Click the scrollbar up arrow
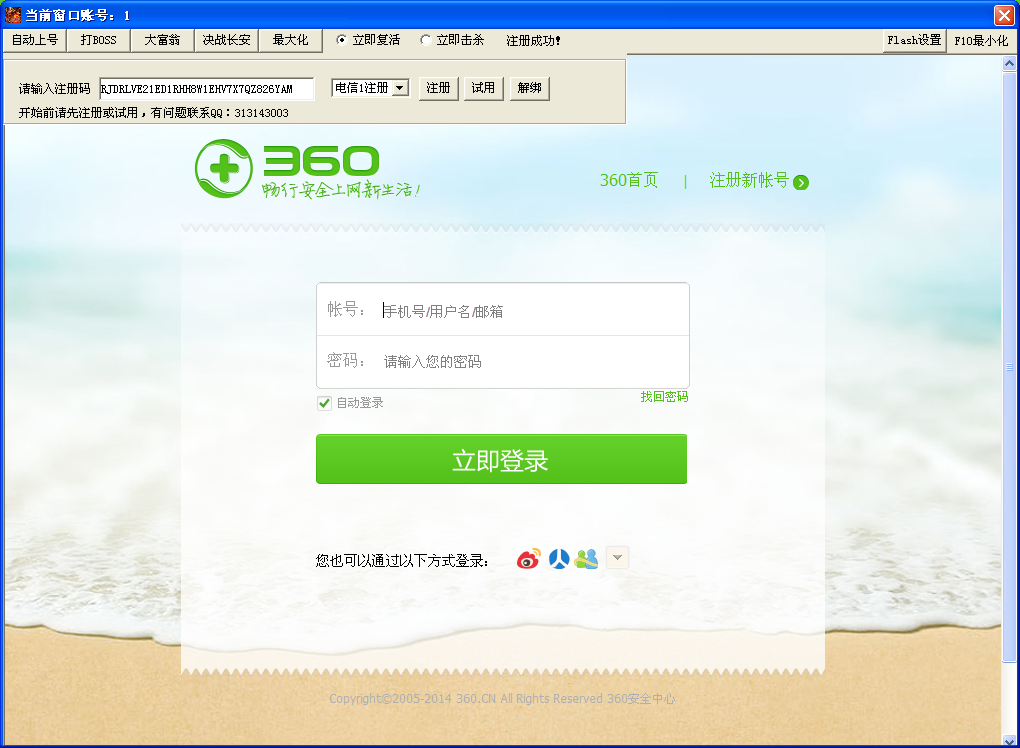1020x748 pixels. [x=1009, y=63]
